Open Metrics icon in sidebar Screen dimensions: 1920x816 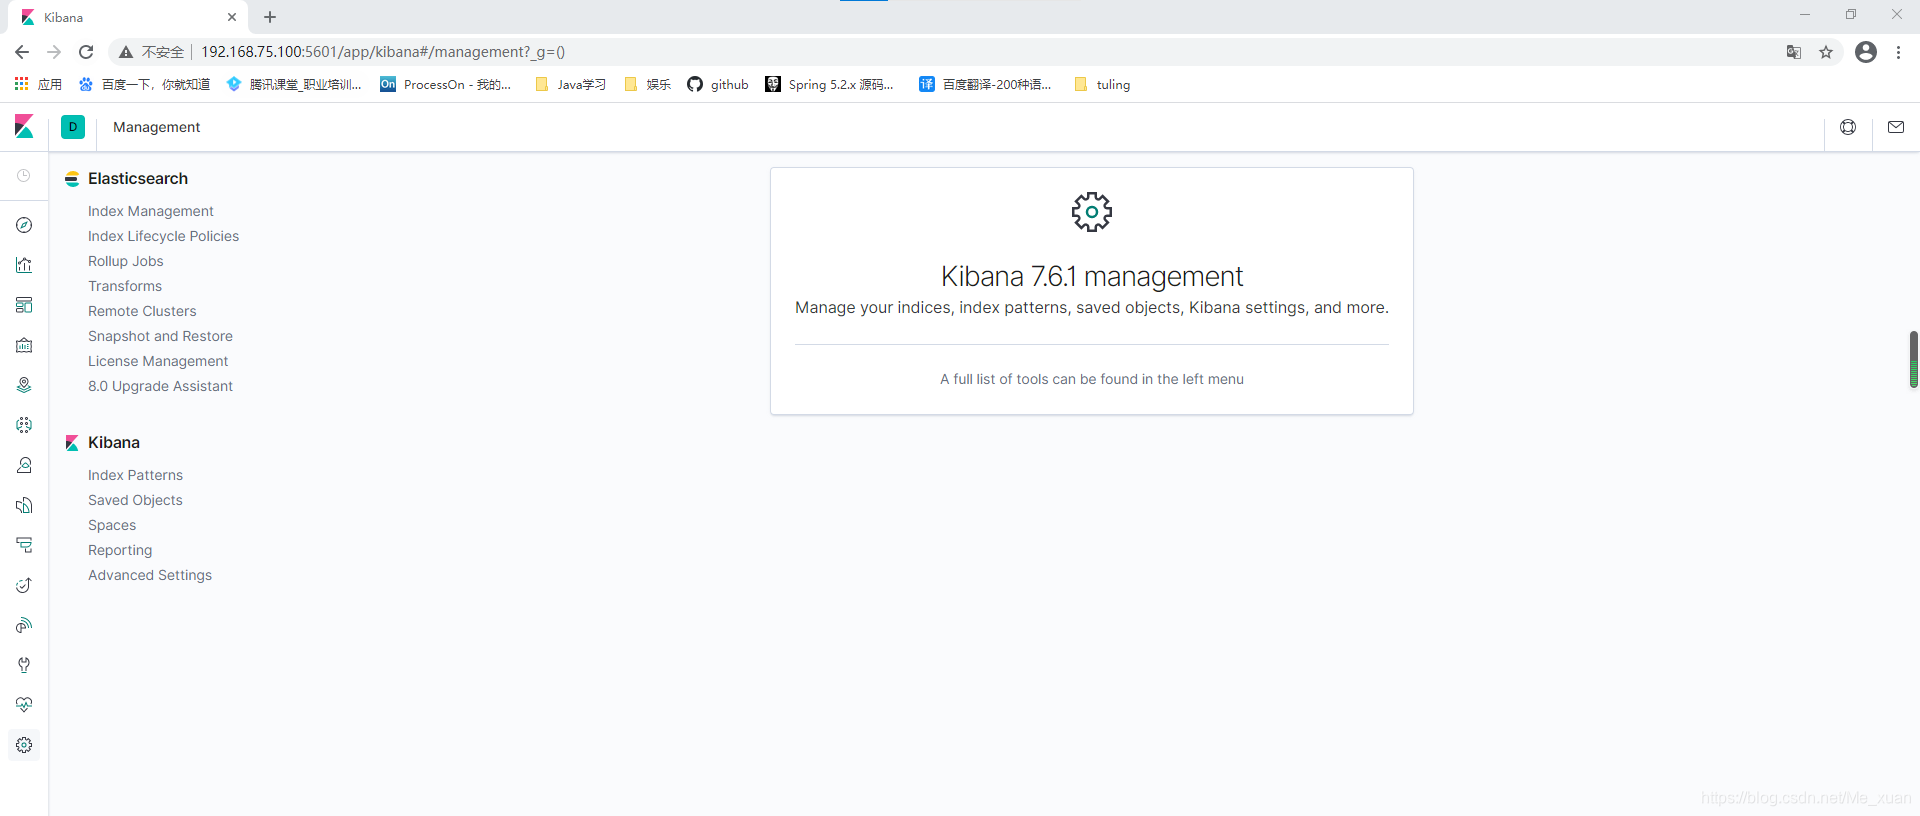pos(24,465)
